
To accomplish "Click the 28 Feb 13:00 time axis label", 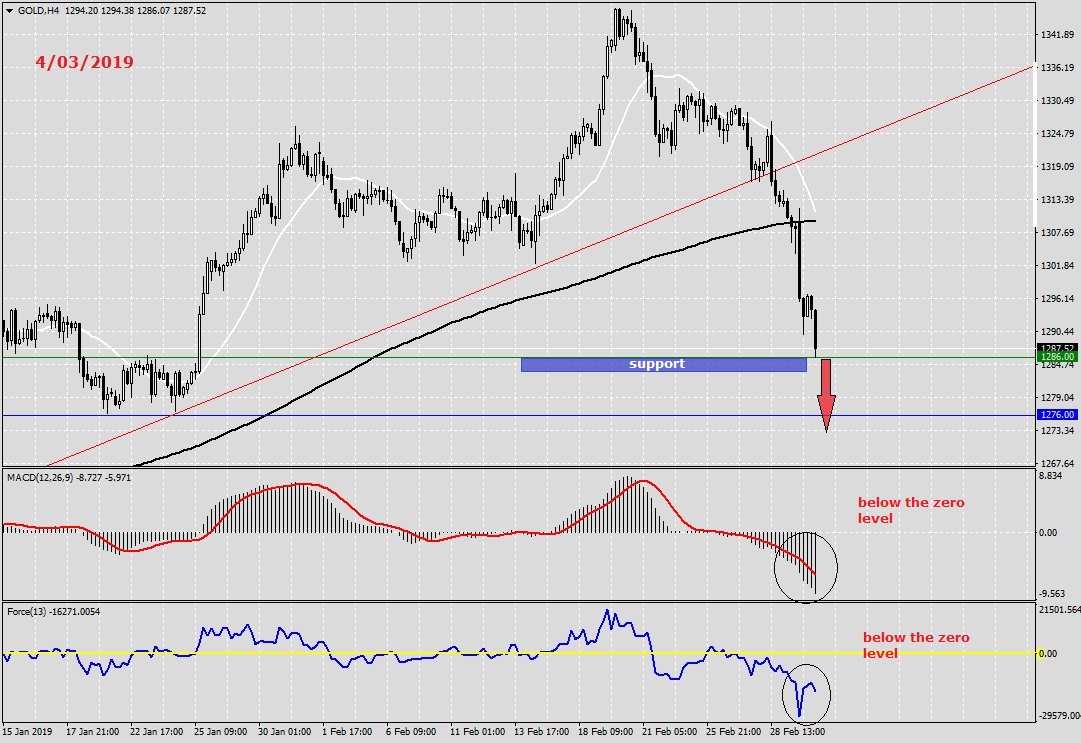I will [798, 731].
